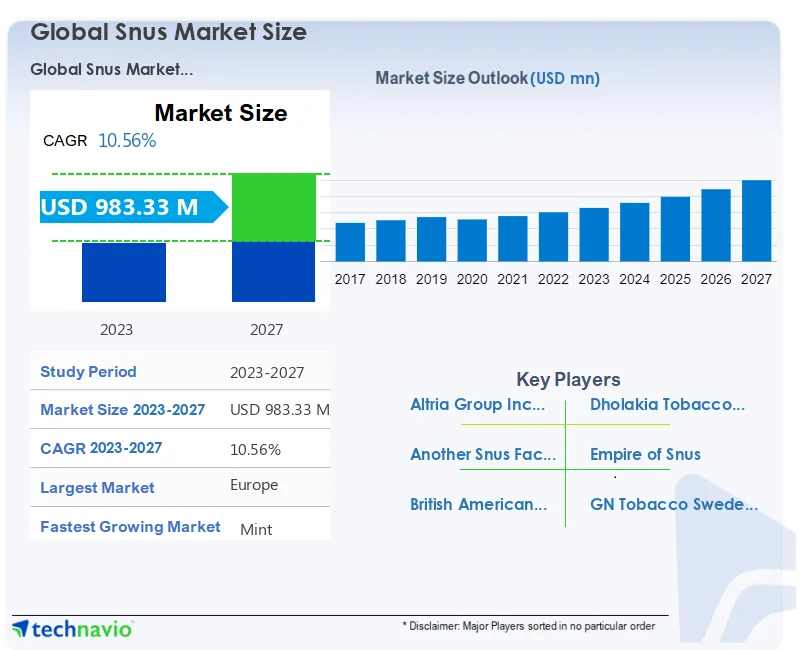Open the 'Another Snus Fac...' key player
Viewport: 800px width, 650px height.
(483, 454)
